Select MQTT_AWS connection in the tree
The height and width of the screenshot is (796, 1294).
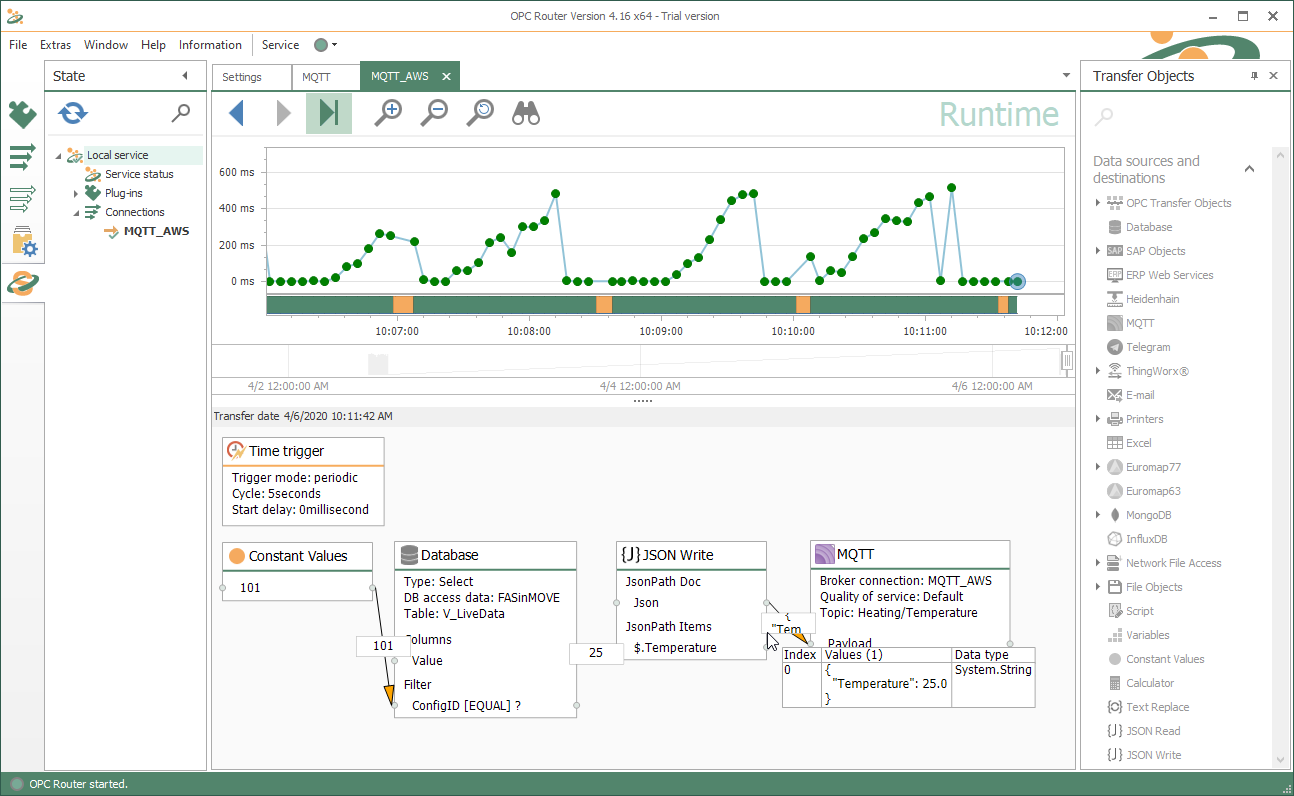pos(156,231)
